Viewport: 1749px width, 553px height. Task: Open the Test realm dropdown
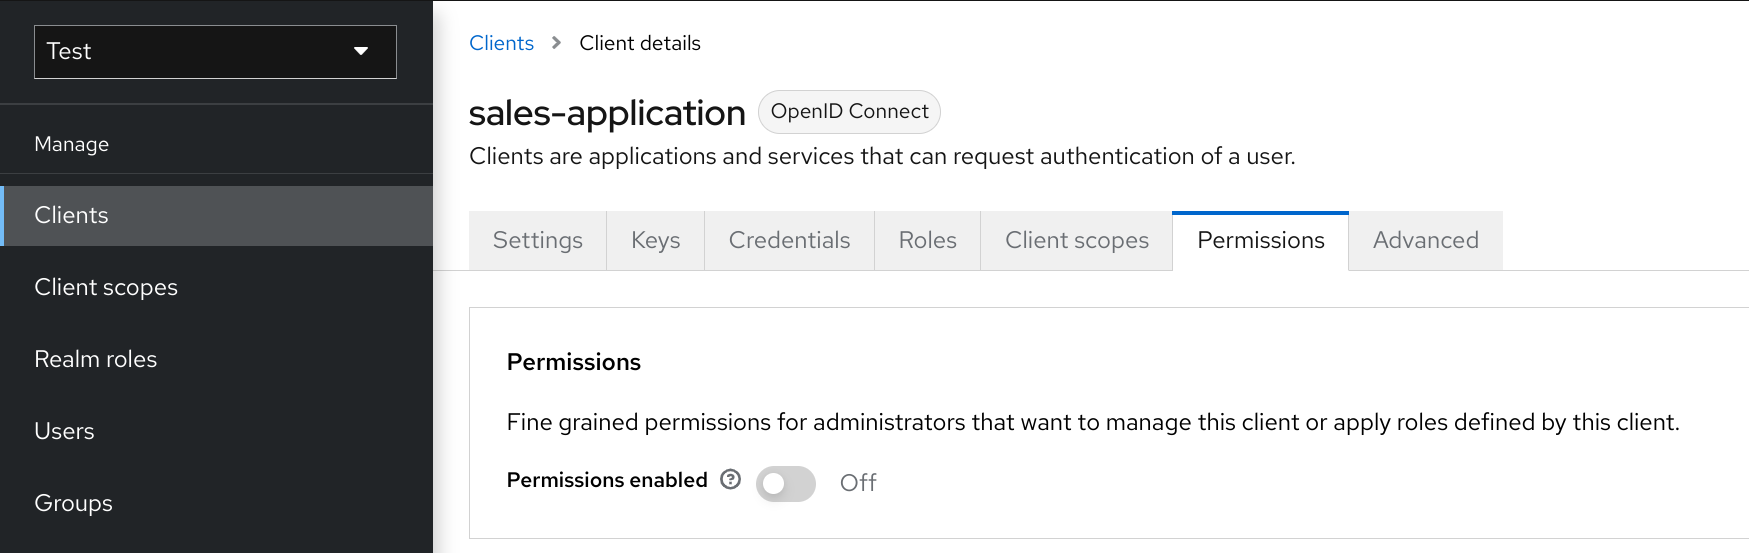tap(215, 52)
